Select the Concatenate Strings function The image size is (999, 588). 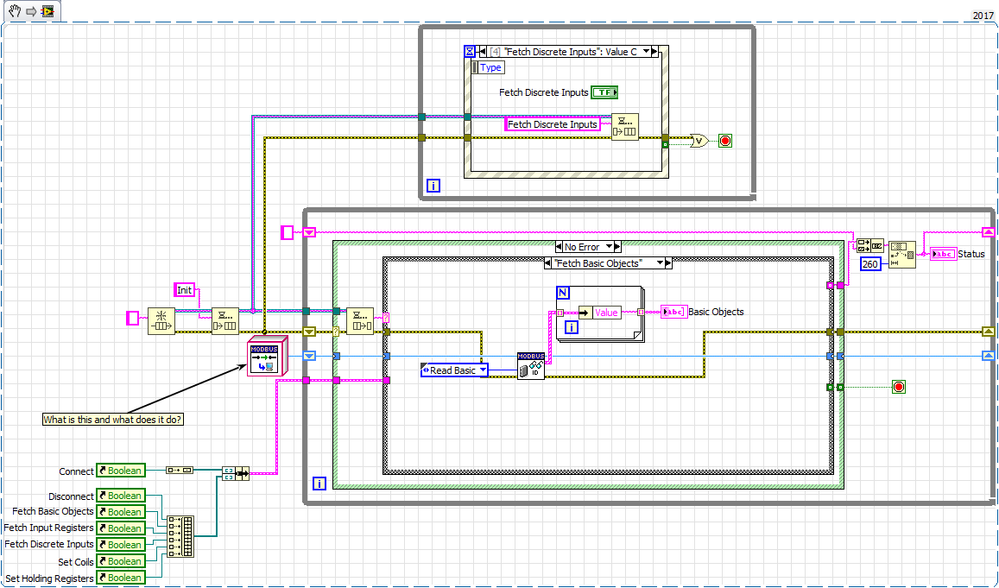[870, 244]
